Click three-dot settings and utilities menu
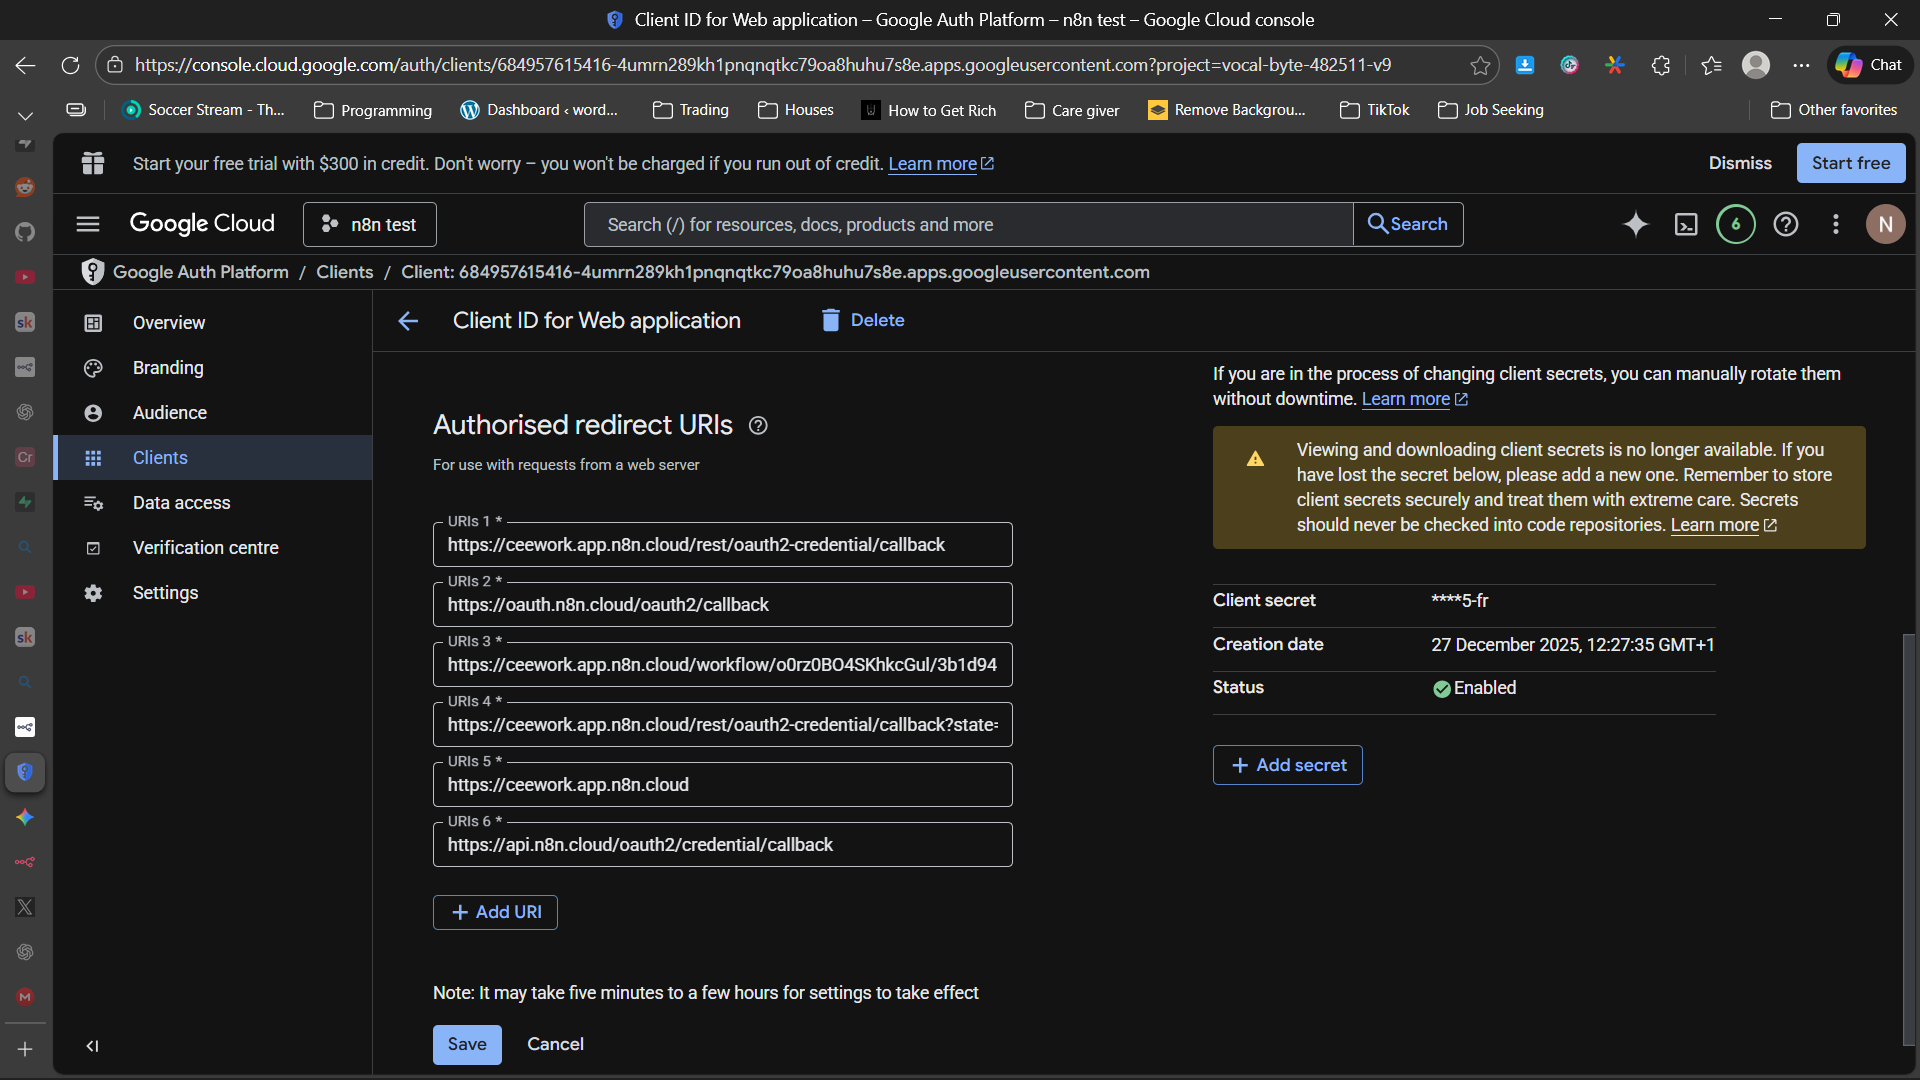The width and height of the screenshot is (1920, 1080). coord(1836,225)
